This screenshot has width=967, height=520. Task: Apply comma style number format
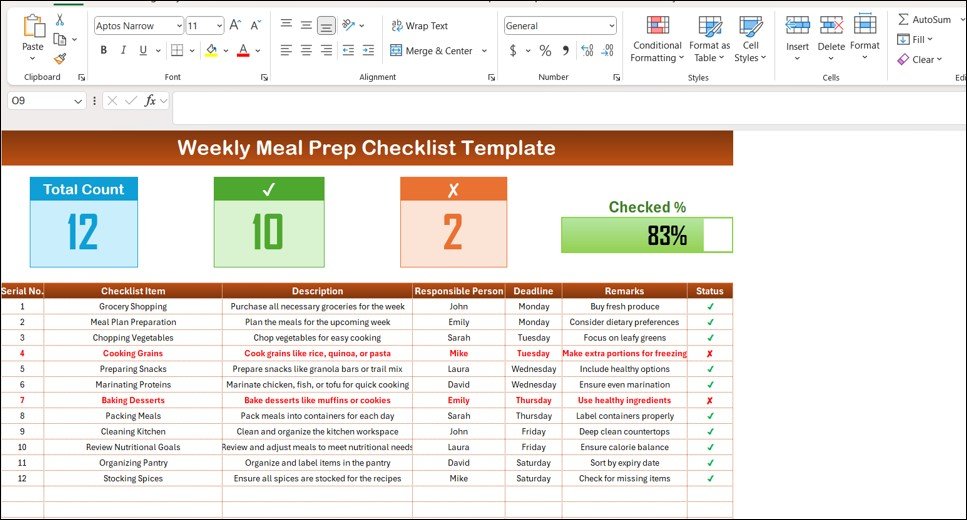(x=566, y=51)
